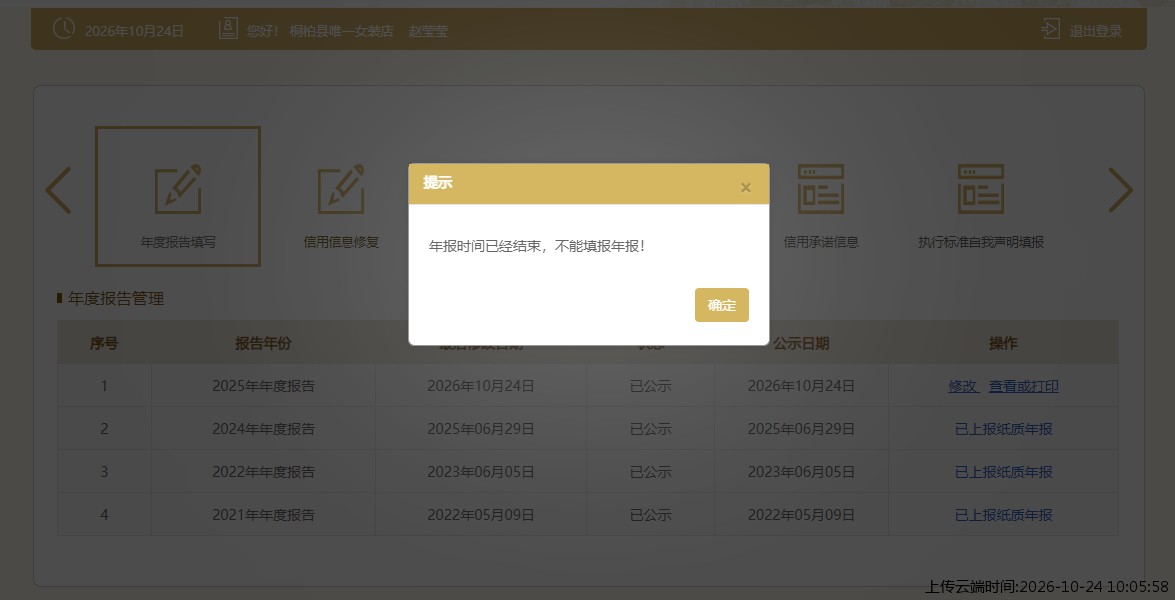Click the 退出登录 logout icon

click(1051, 30)
